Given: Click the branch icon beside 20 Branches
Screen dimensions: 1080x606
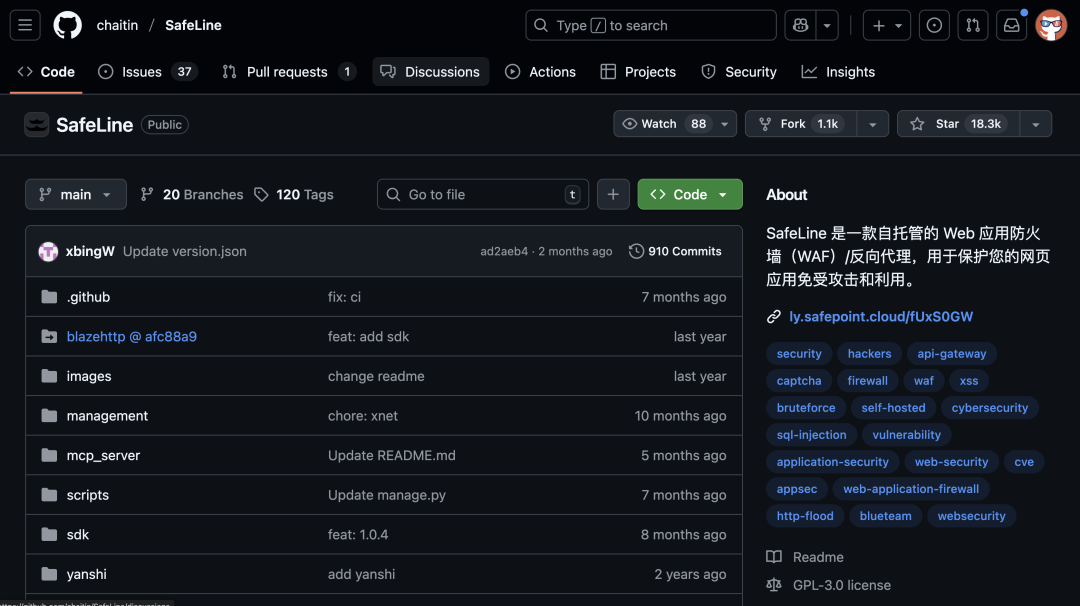Looking at the screenshot, I should click(x=147, y=195).
